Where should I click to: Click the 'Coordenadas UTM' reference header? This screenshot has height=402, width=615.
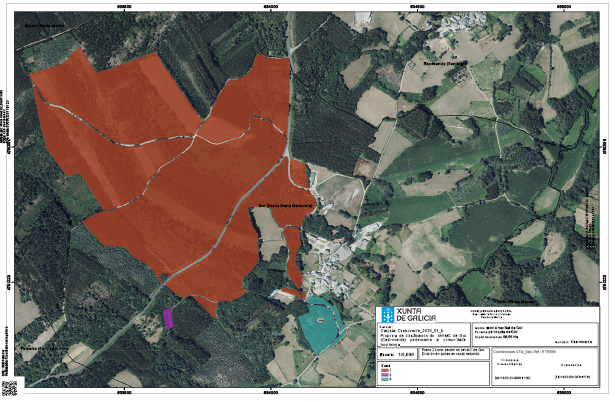pyautogui.click(x=523, y=353)
